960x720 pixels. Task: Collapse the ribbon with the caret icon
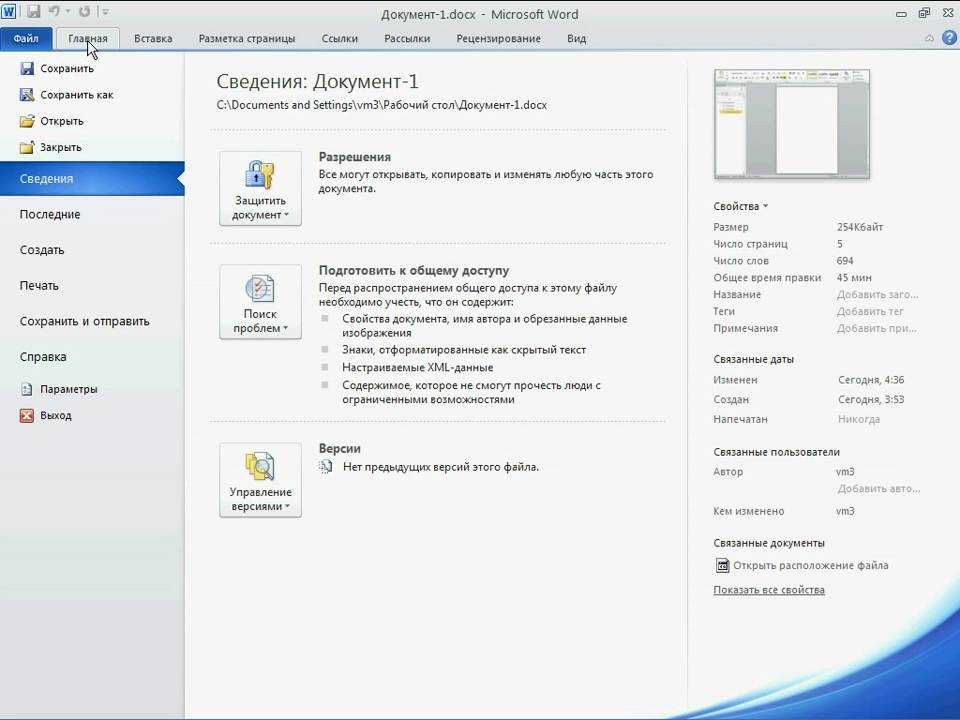pyautogui.click(x=929, y=38)
